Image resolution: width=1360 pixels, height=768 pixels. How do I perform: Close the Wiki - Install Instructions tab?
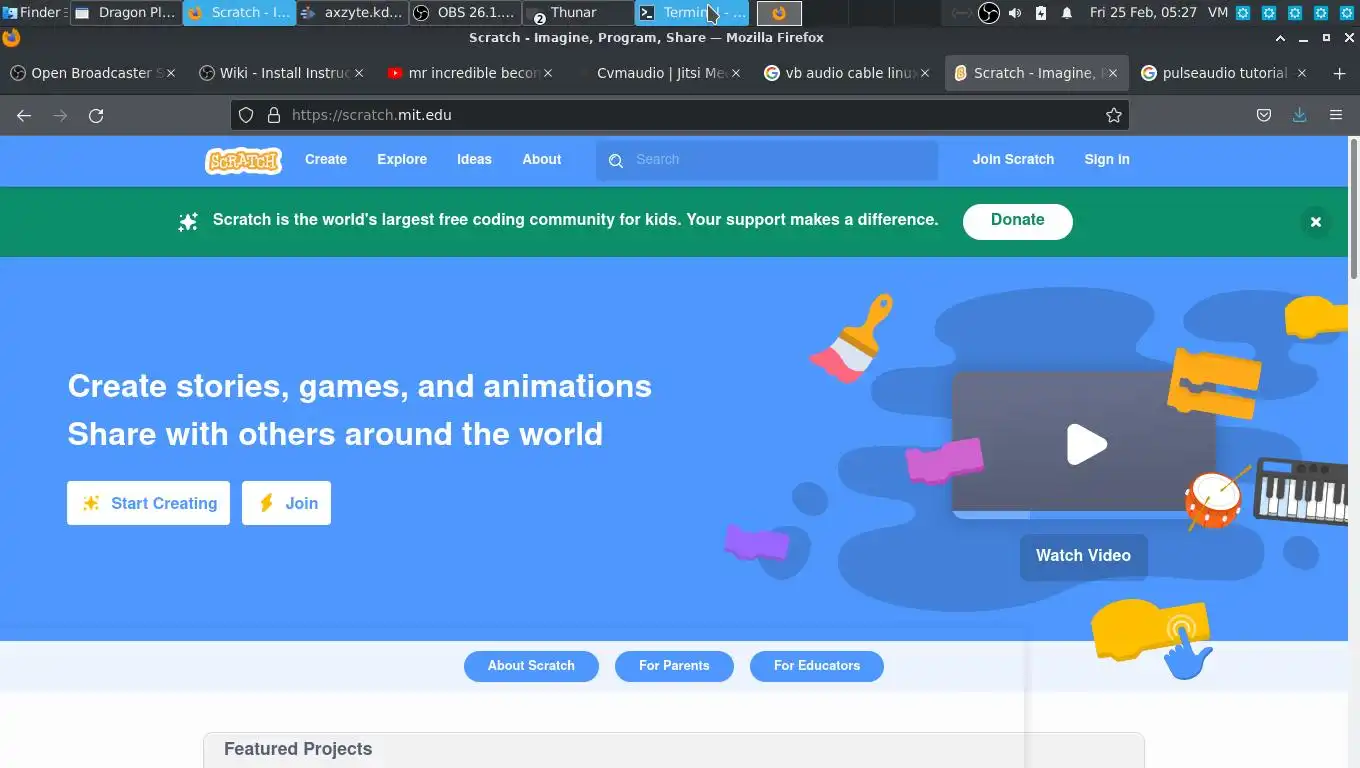tap(359, 73)
